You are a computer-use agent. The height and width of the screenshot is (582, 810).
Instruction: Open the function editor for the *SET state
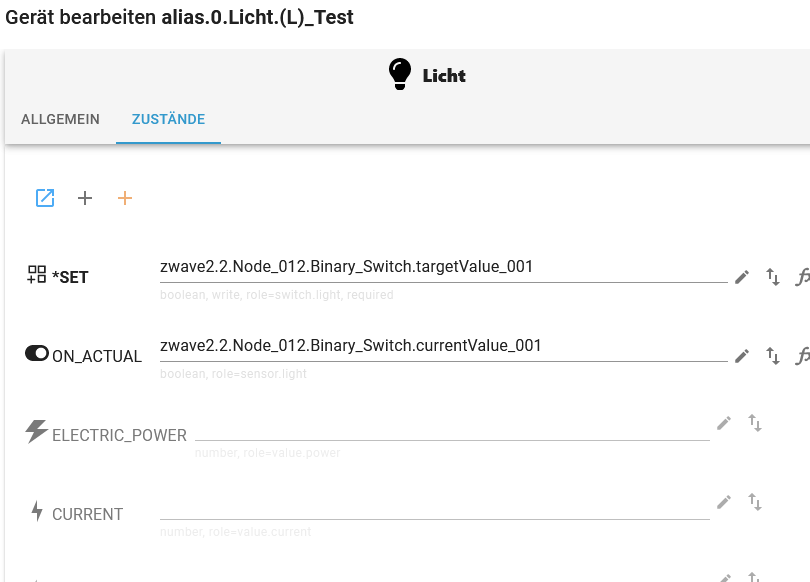[802, 277]
